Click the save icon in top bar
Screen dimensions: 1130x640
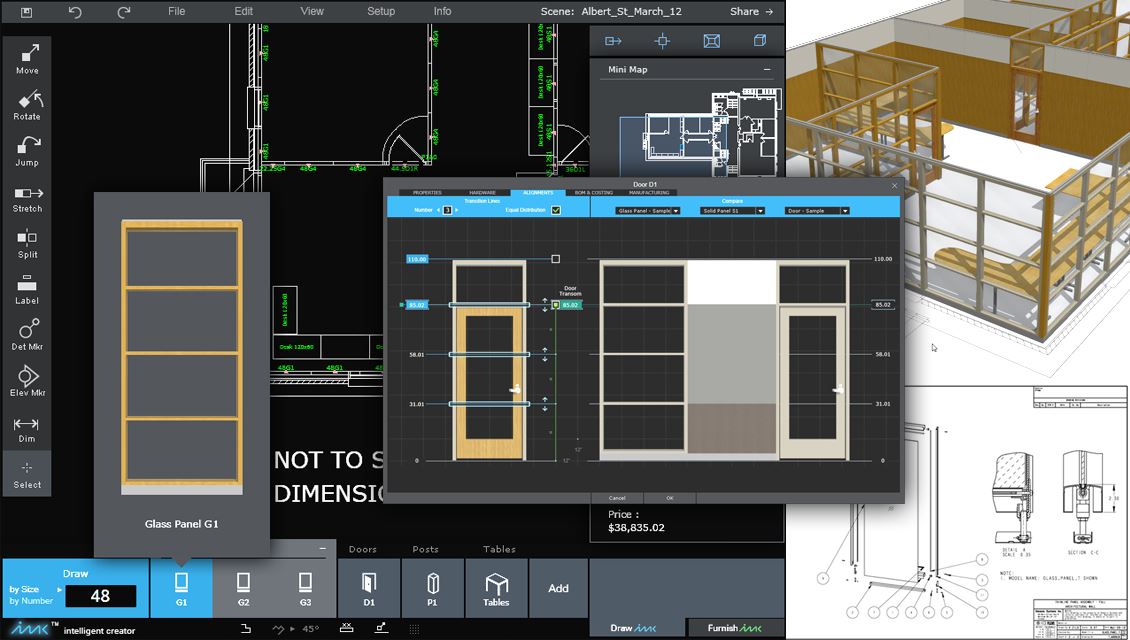tap(26, 12)
